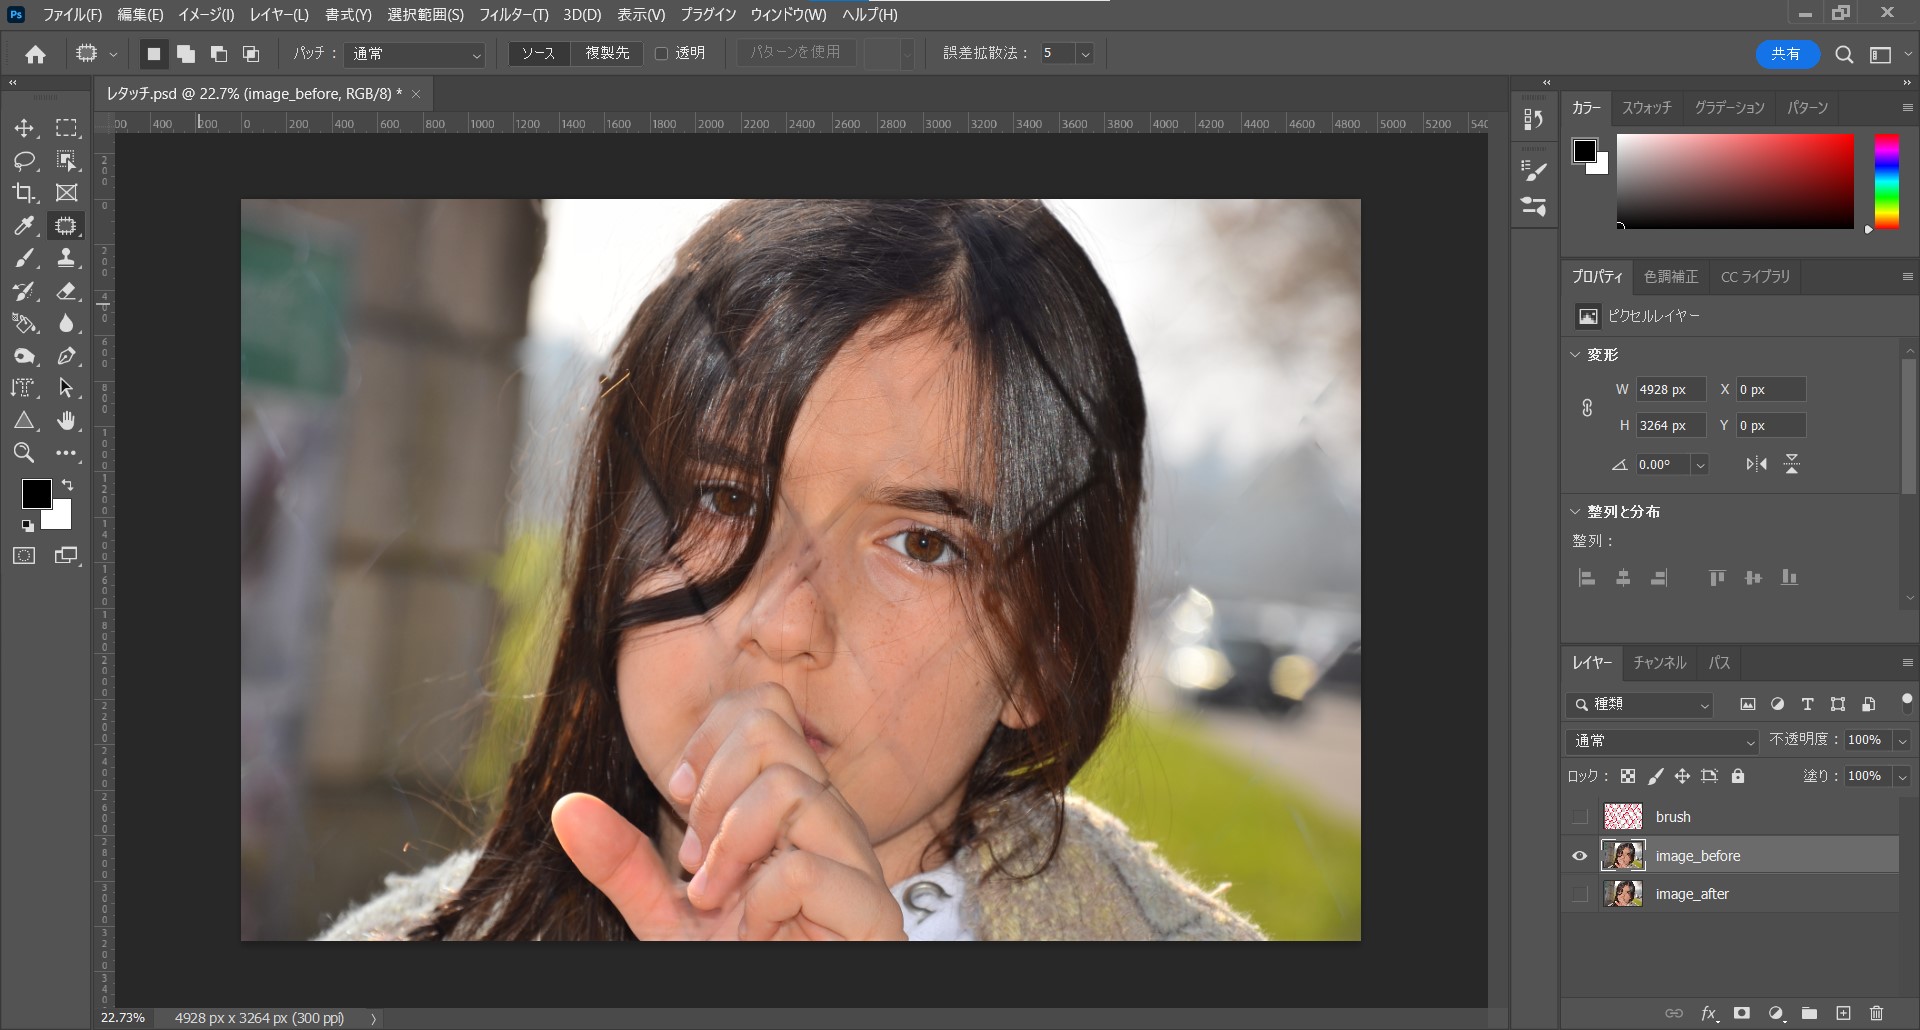Hide the image_before layer
Image resolution: width=1920 pixels, height=1030 pixels.
tap(1580, 856)
